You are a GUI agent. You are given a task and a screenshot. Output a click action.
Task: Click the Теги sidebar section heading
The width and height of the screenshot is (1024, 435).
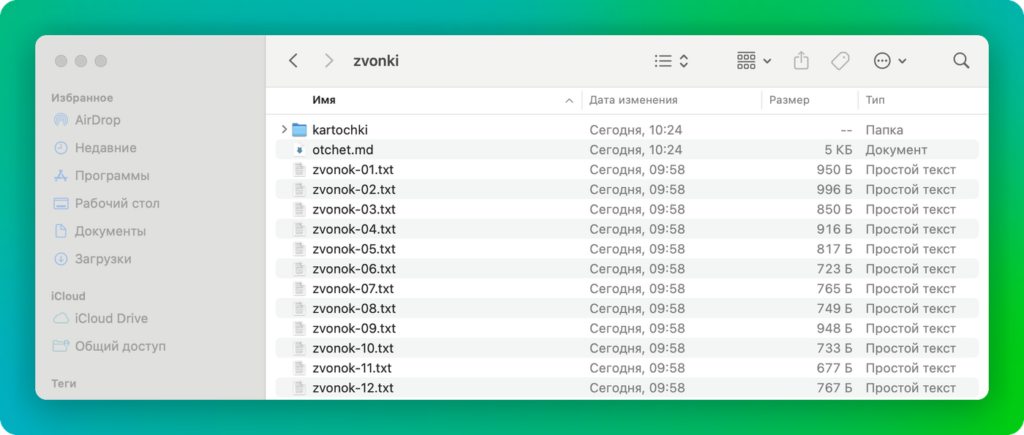coord(64,383)
